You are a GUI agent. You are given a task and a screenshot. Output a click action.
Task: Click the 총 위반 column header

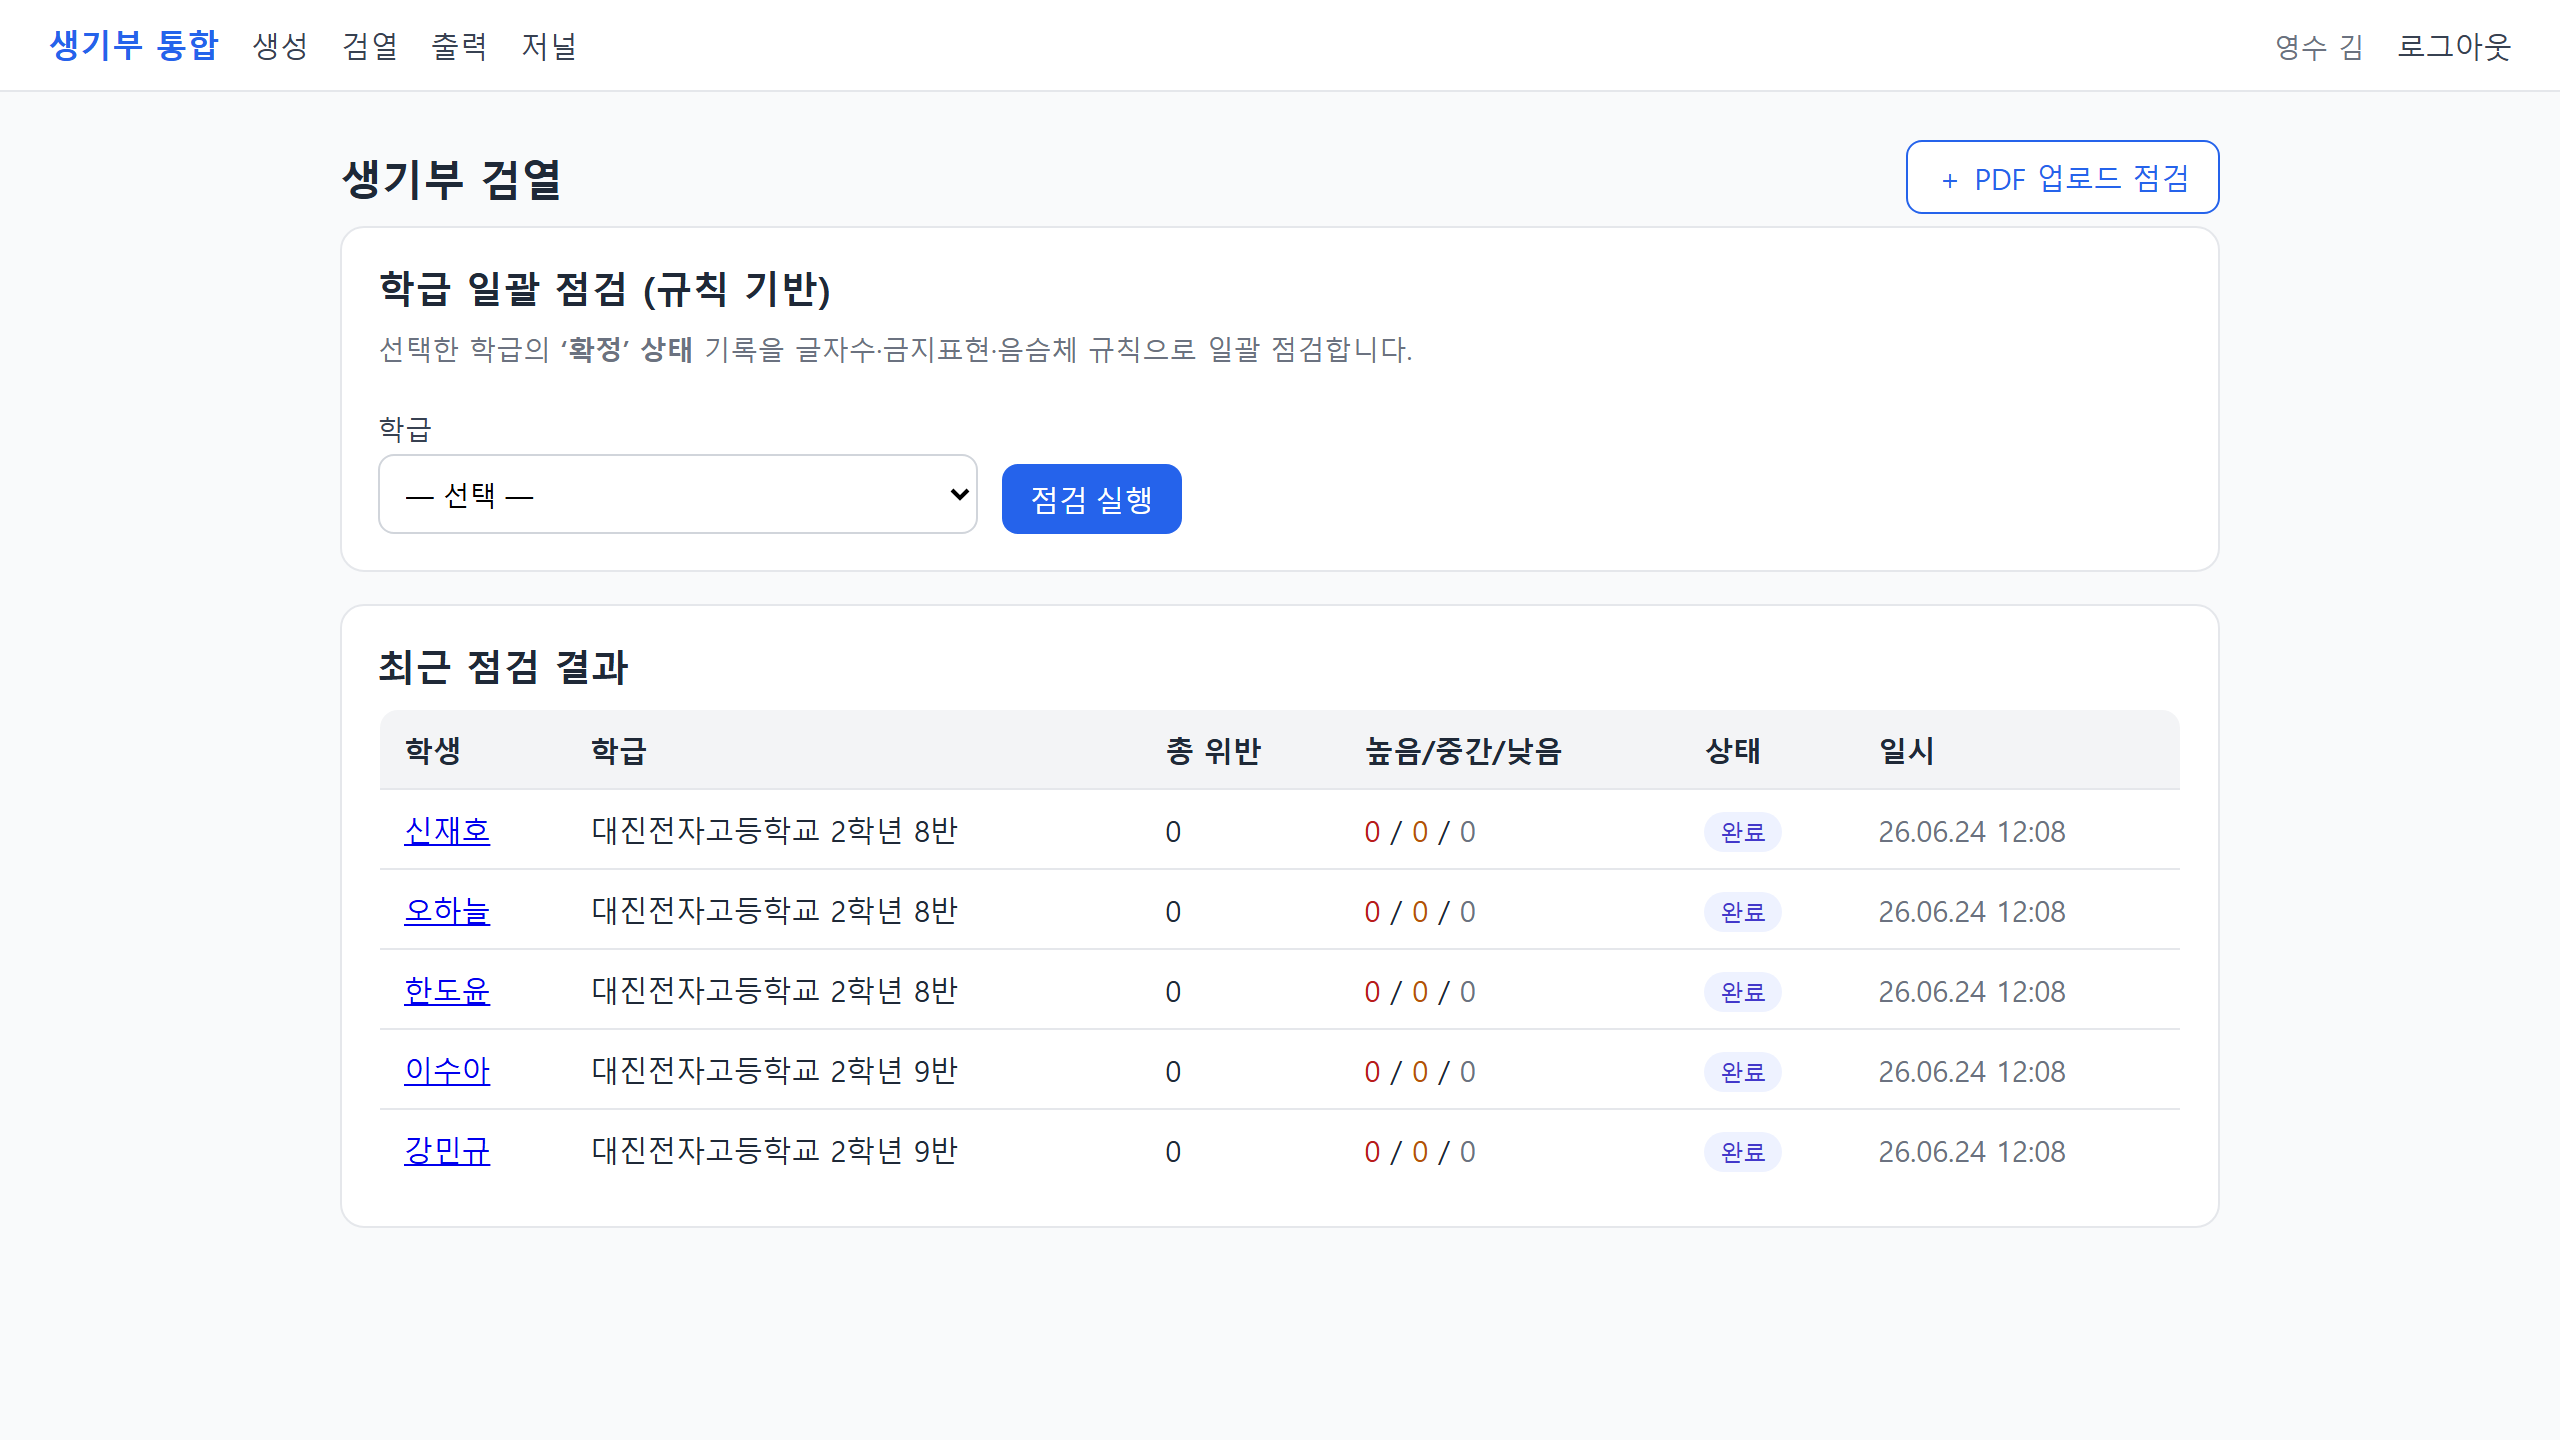point(1213,750)
